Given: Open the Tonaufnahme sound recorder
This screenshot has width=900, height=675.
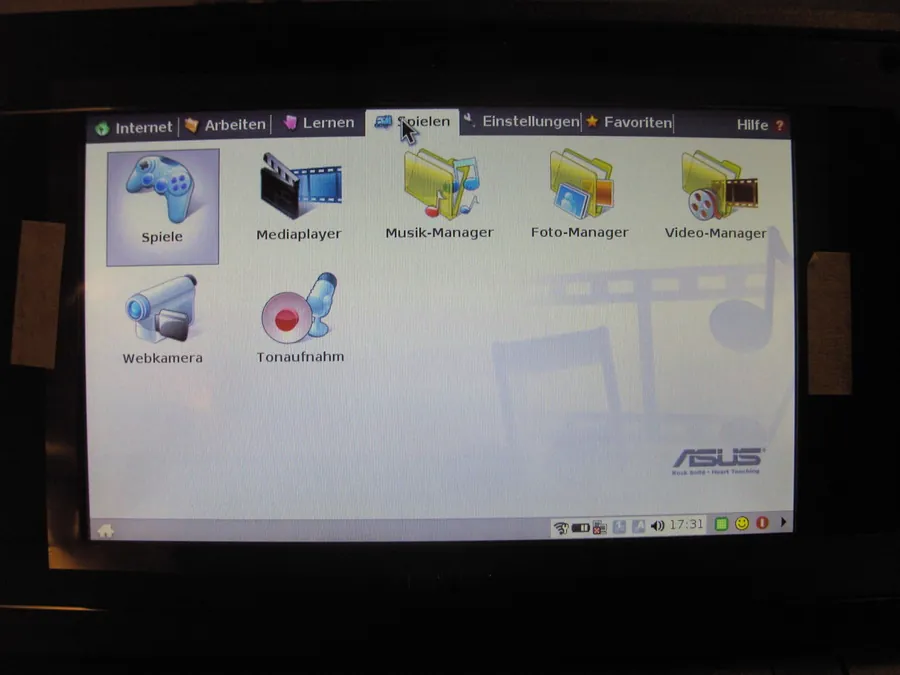Looking at the screenshot, I should pos(300,318).
